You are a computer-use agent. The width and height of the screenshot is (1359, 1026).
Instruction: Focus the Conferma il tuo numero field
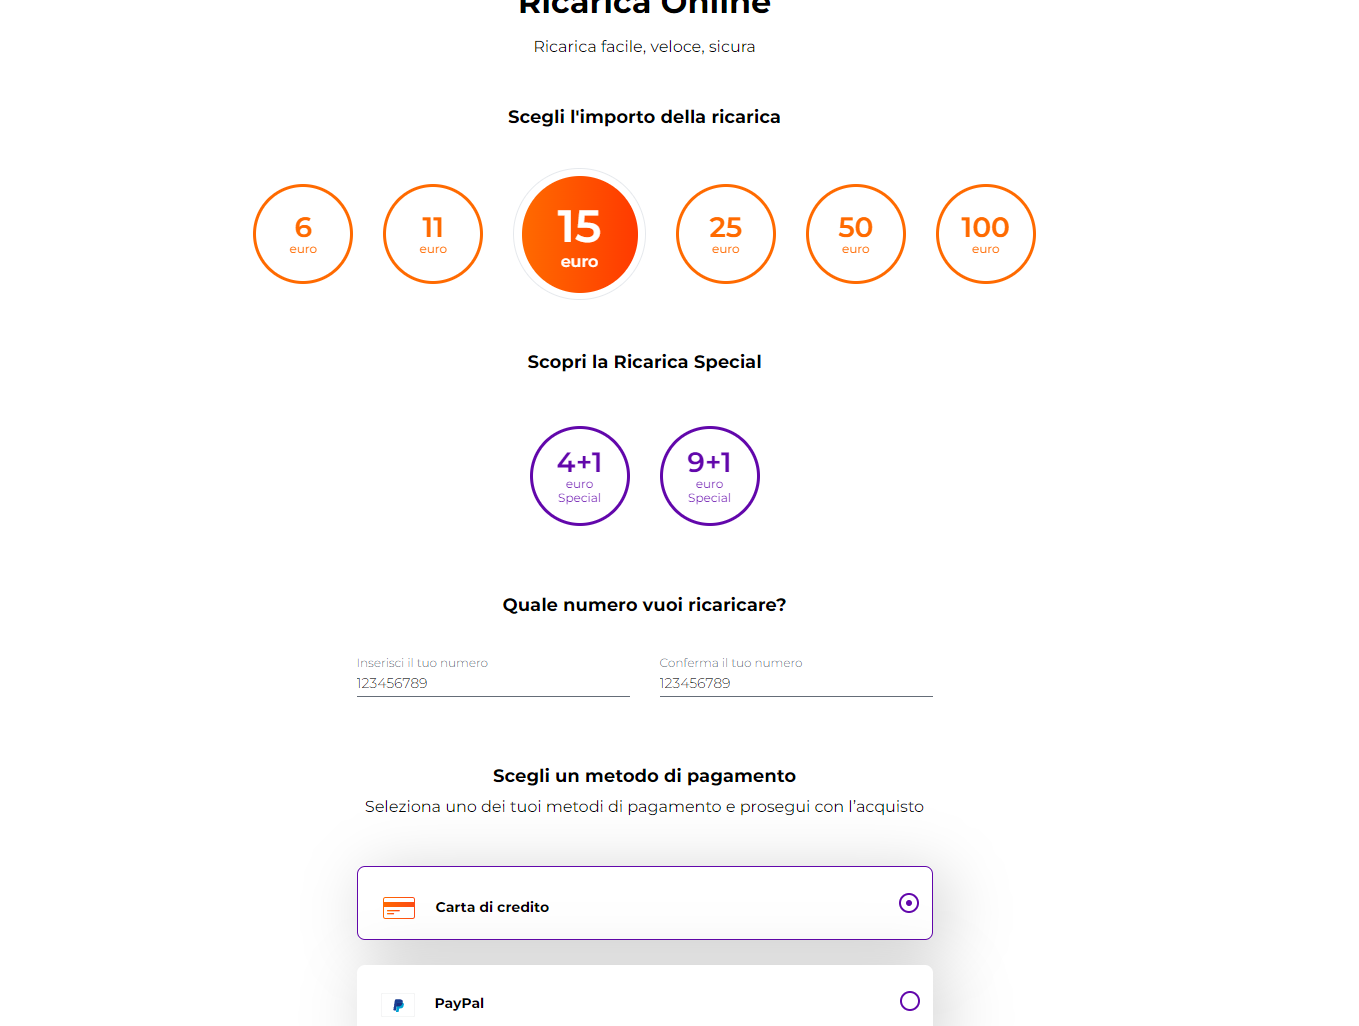point(796,683)
